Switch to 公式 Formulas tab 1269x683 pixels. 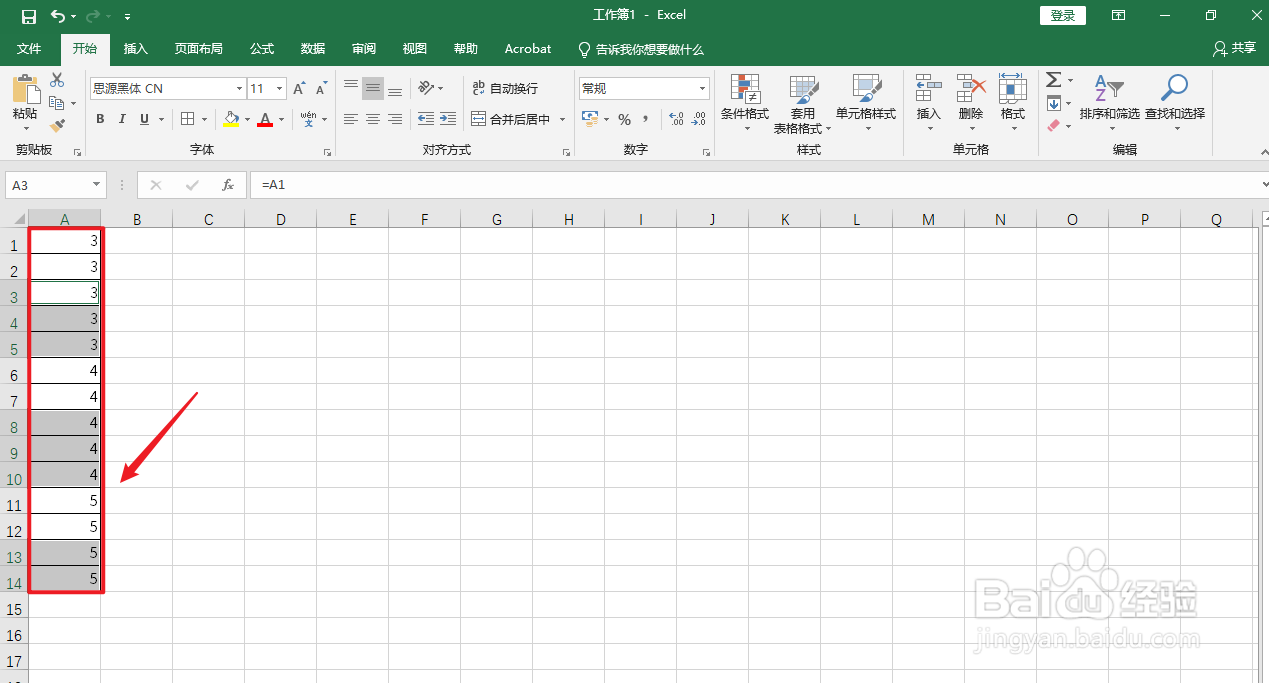262,49
